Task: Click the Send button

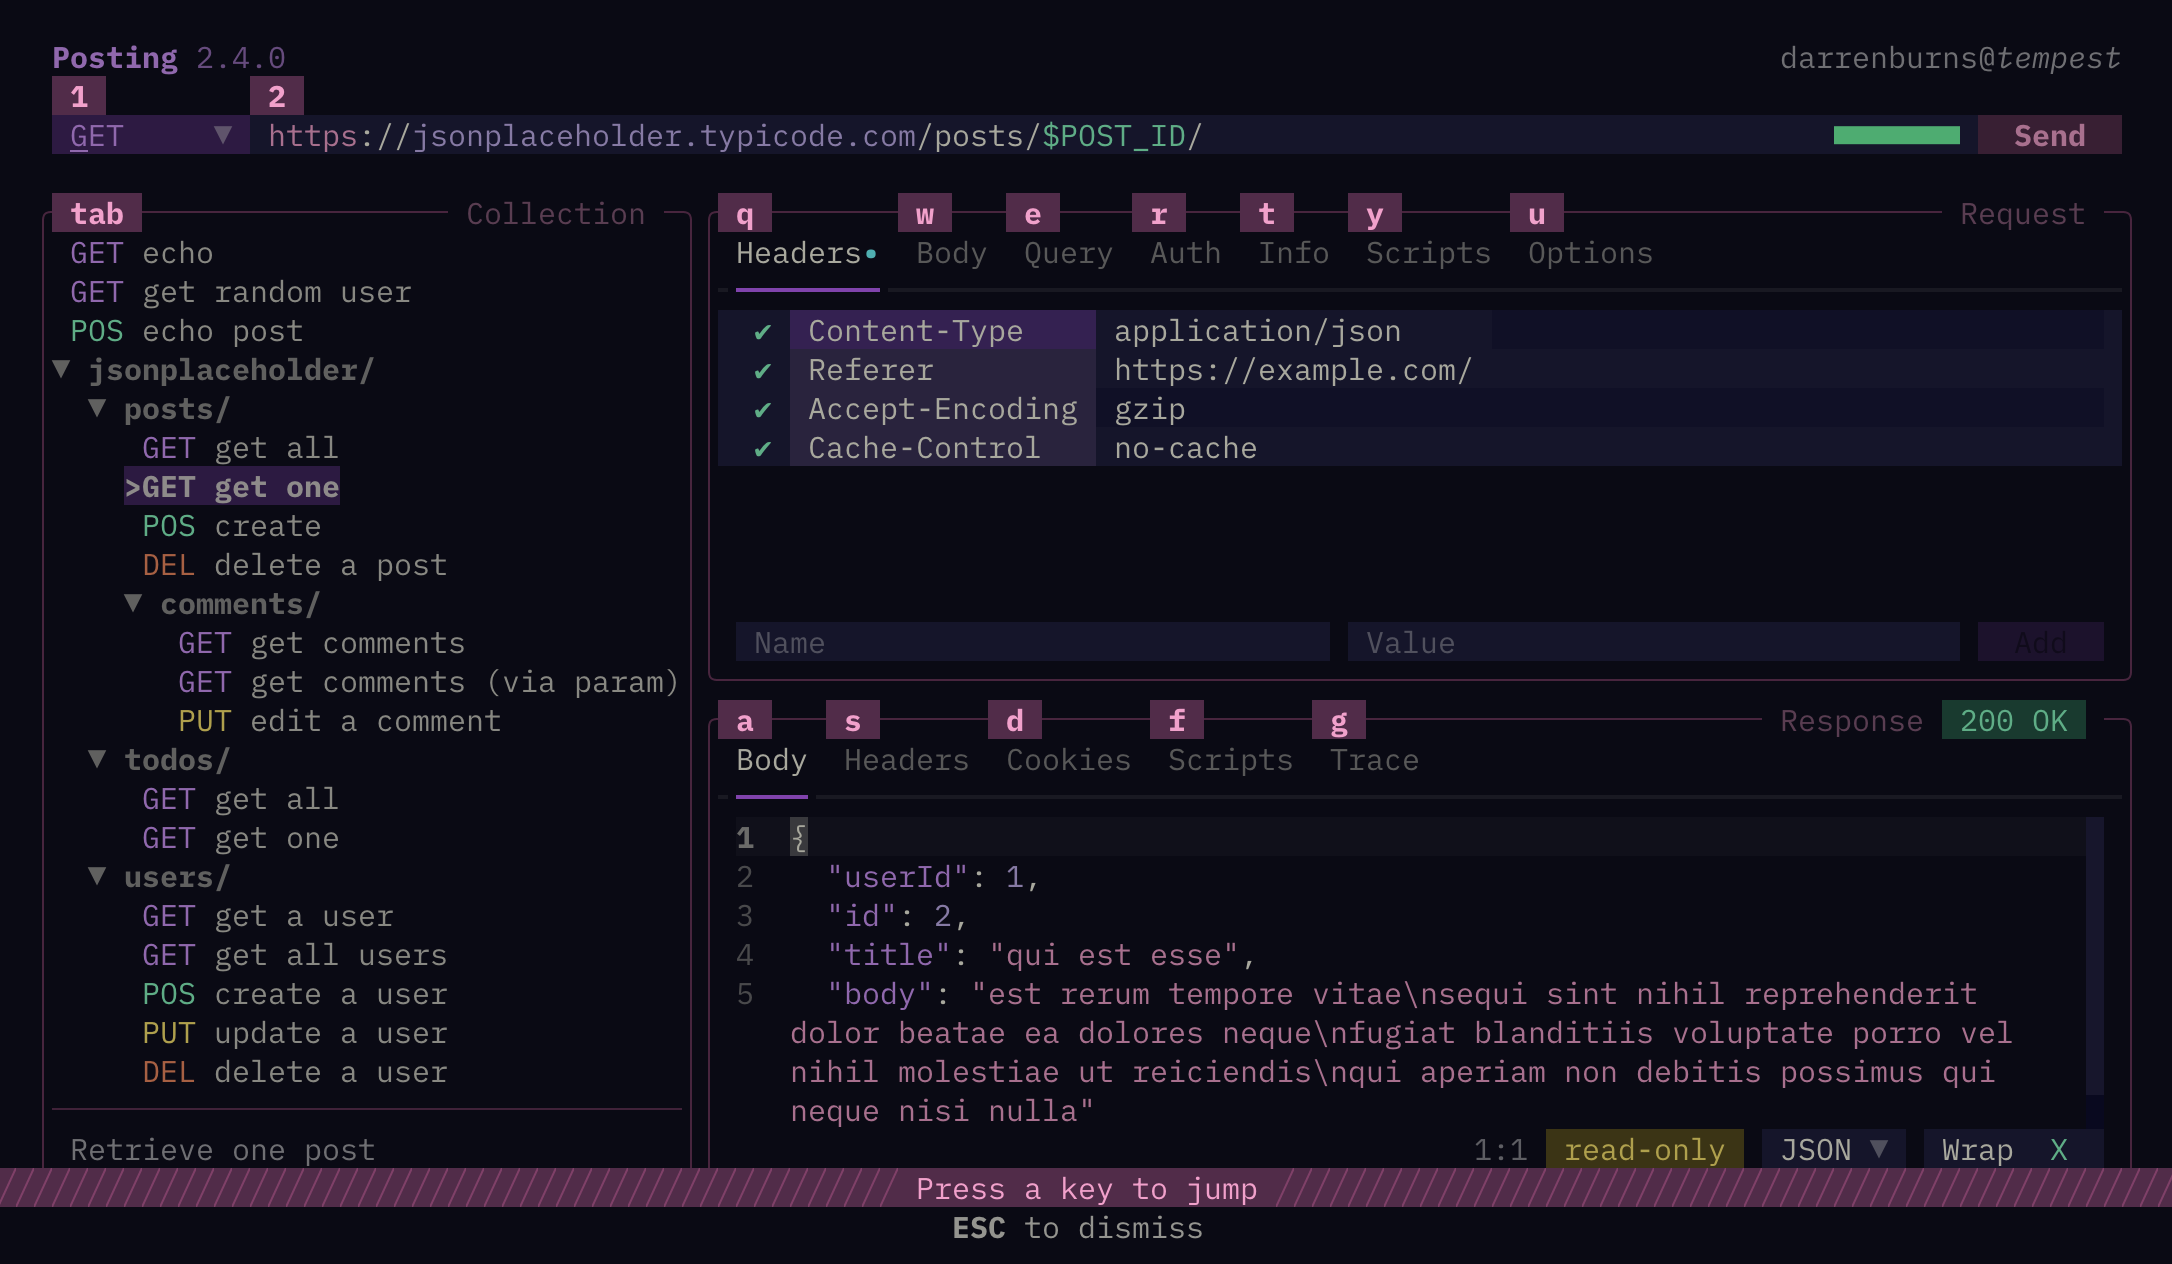Action: [2048, 135]
